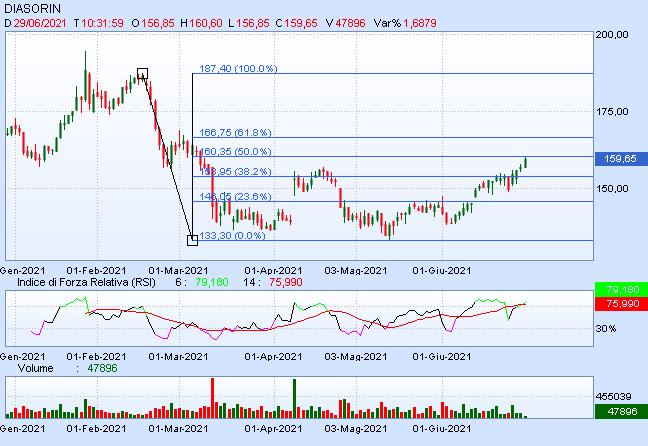Grab the lower Fibonacci anchor square handle

click(x=193, y=240)
